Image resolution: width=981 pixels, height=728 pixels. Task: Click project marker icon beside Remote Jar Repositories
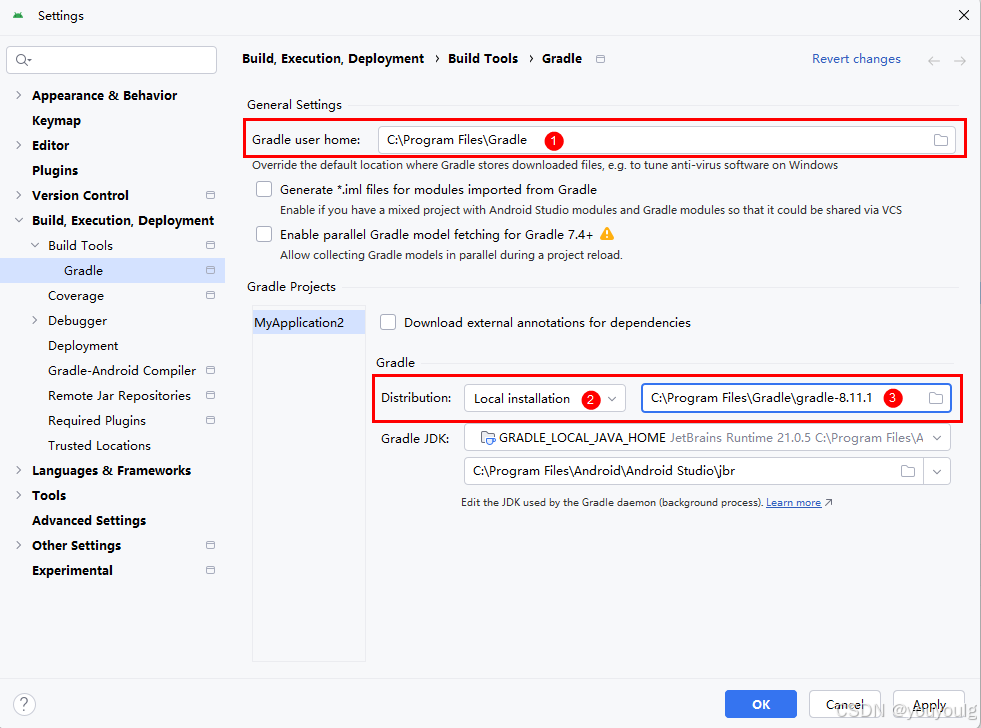210,395
